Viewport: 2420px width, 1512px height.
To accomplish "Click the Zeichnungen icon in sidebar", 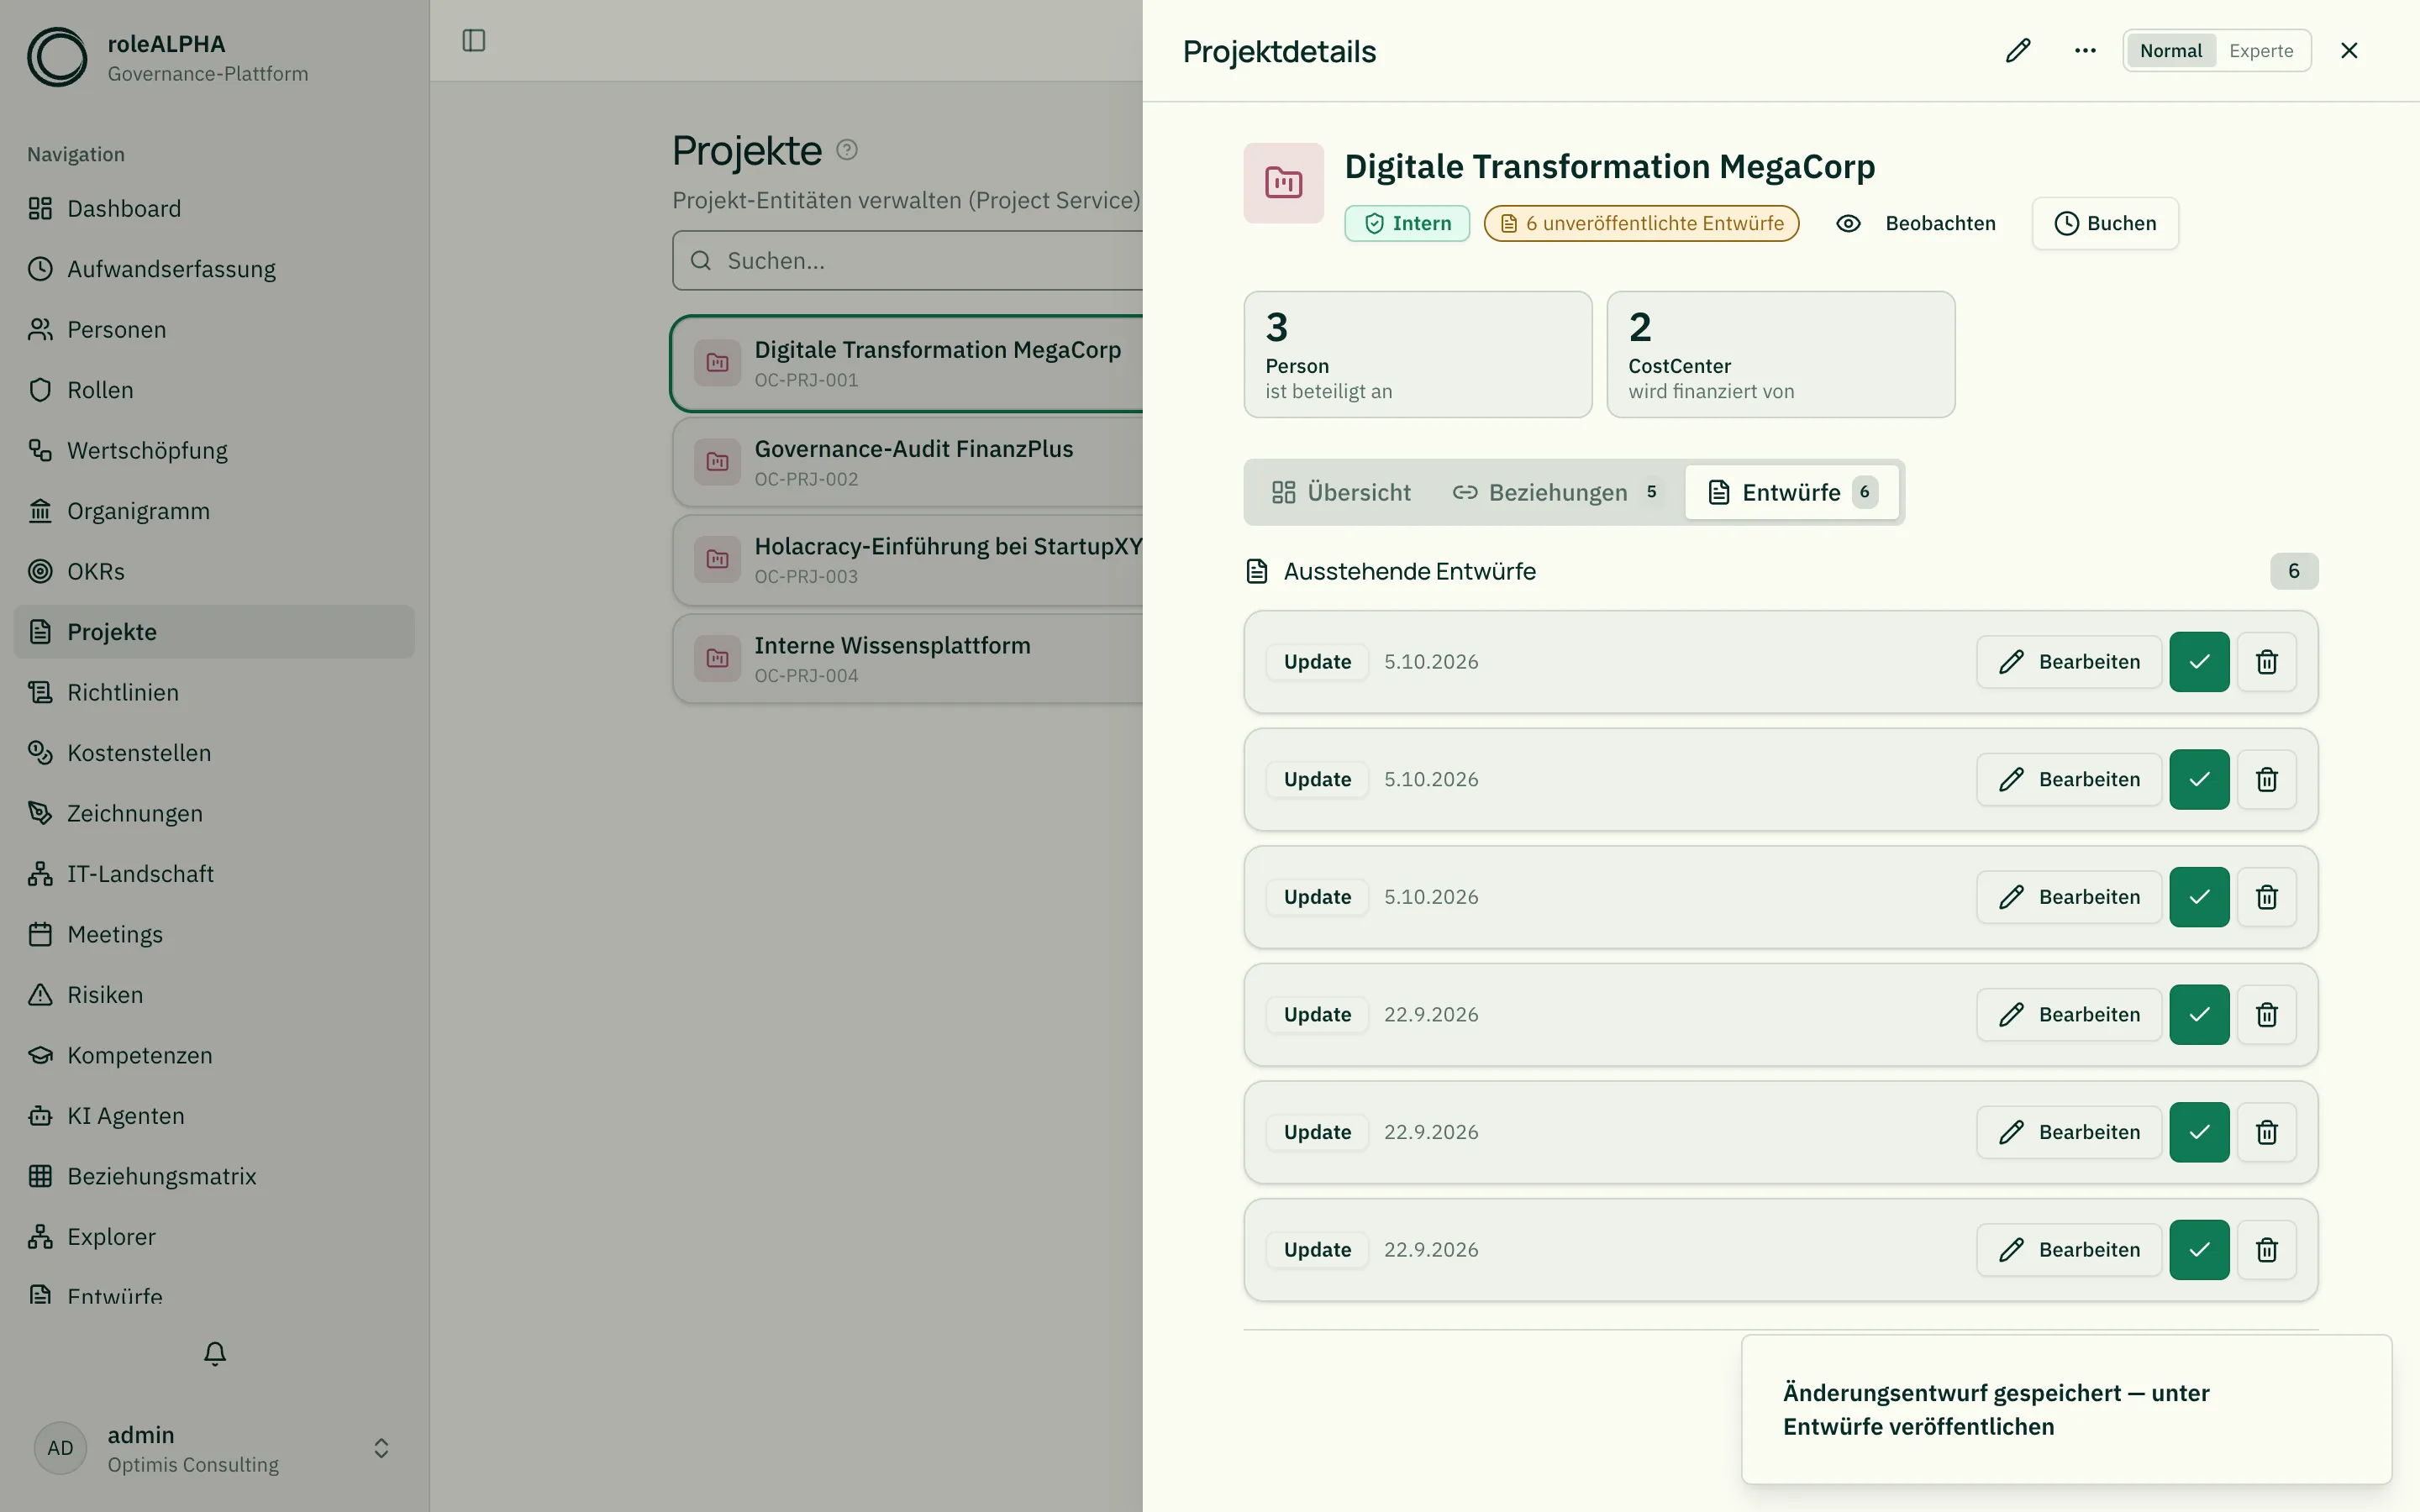I will click(40, 814).
